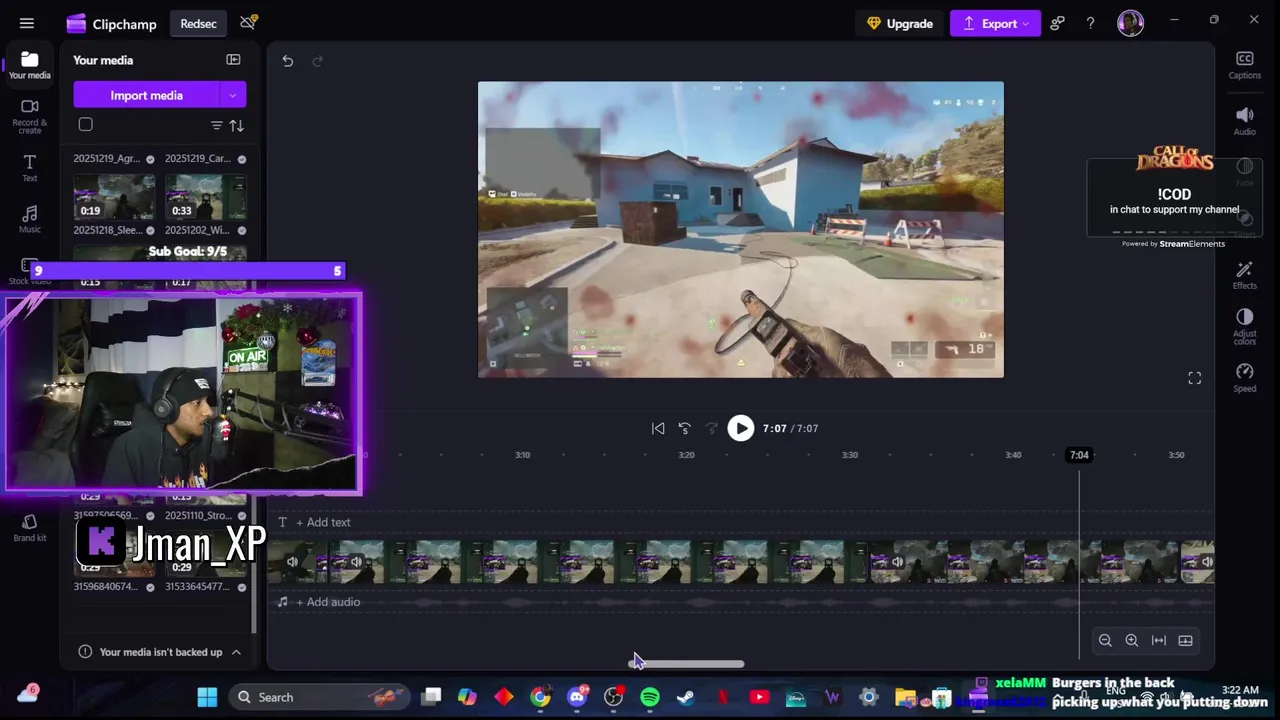Open Google Chrome from the taskbar
Viewport: 1280px width, 720px height.
pyautogui.click(x=540, y=697)
